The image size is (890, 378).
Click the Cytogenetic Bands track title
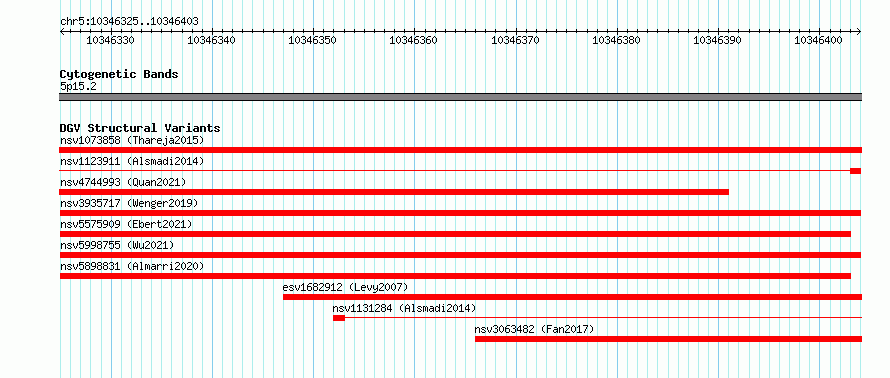[x=119, y=74]
